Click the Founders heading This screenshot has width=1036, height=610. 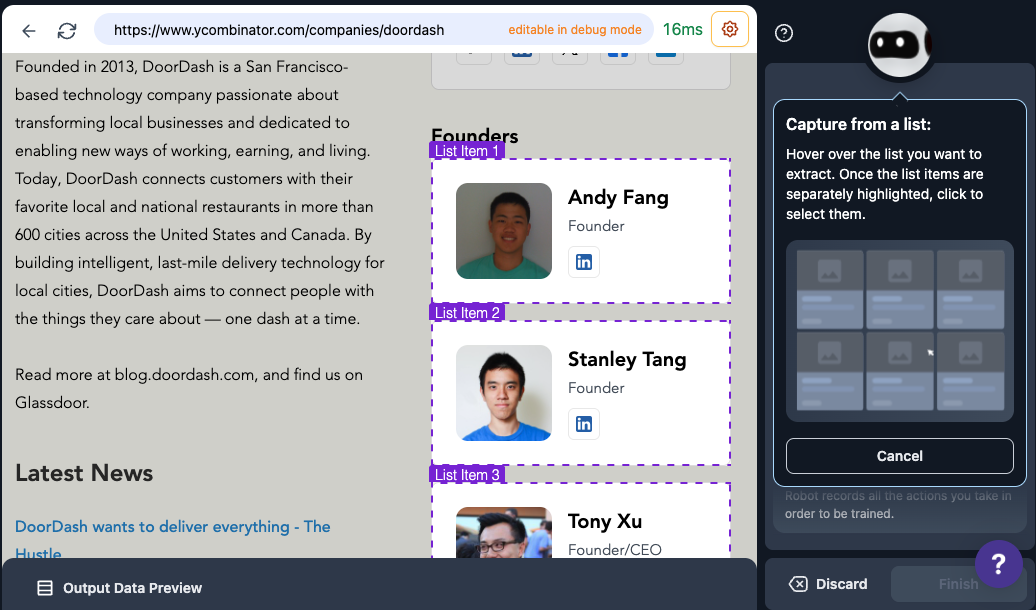[x=474, y=135]
